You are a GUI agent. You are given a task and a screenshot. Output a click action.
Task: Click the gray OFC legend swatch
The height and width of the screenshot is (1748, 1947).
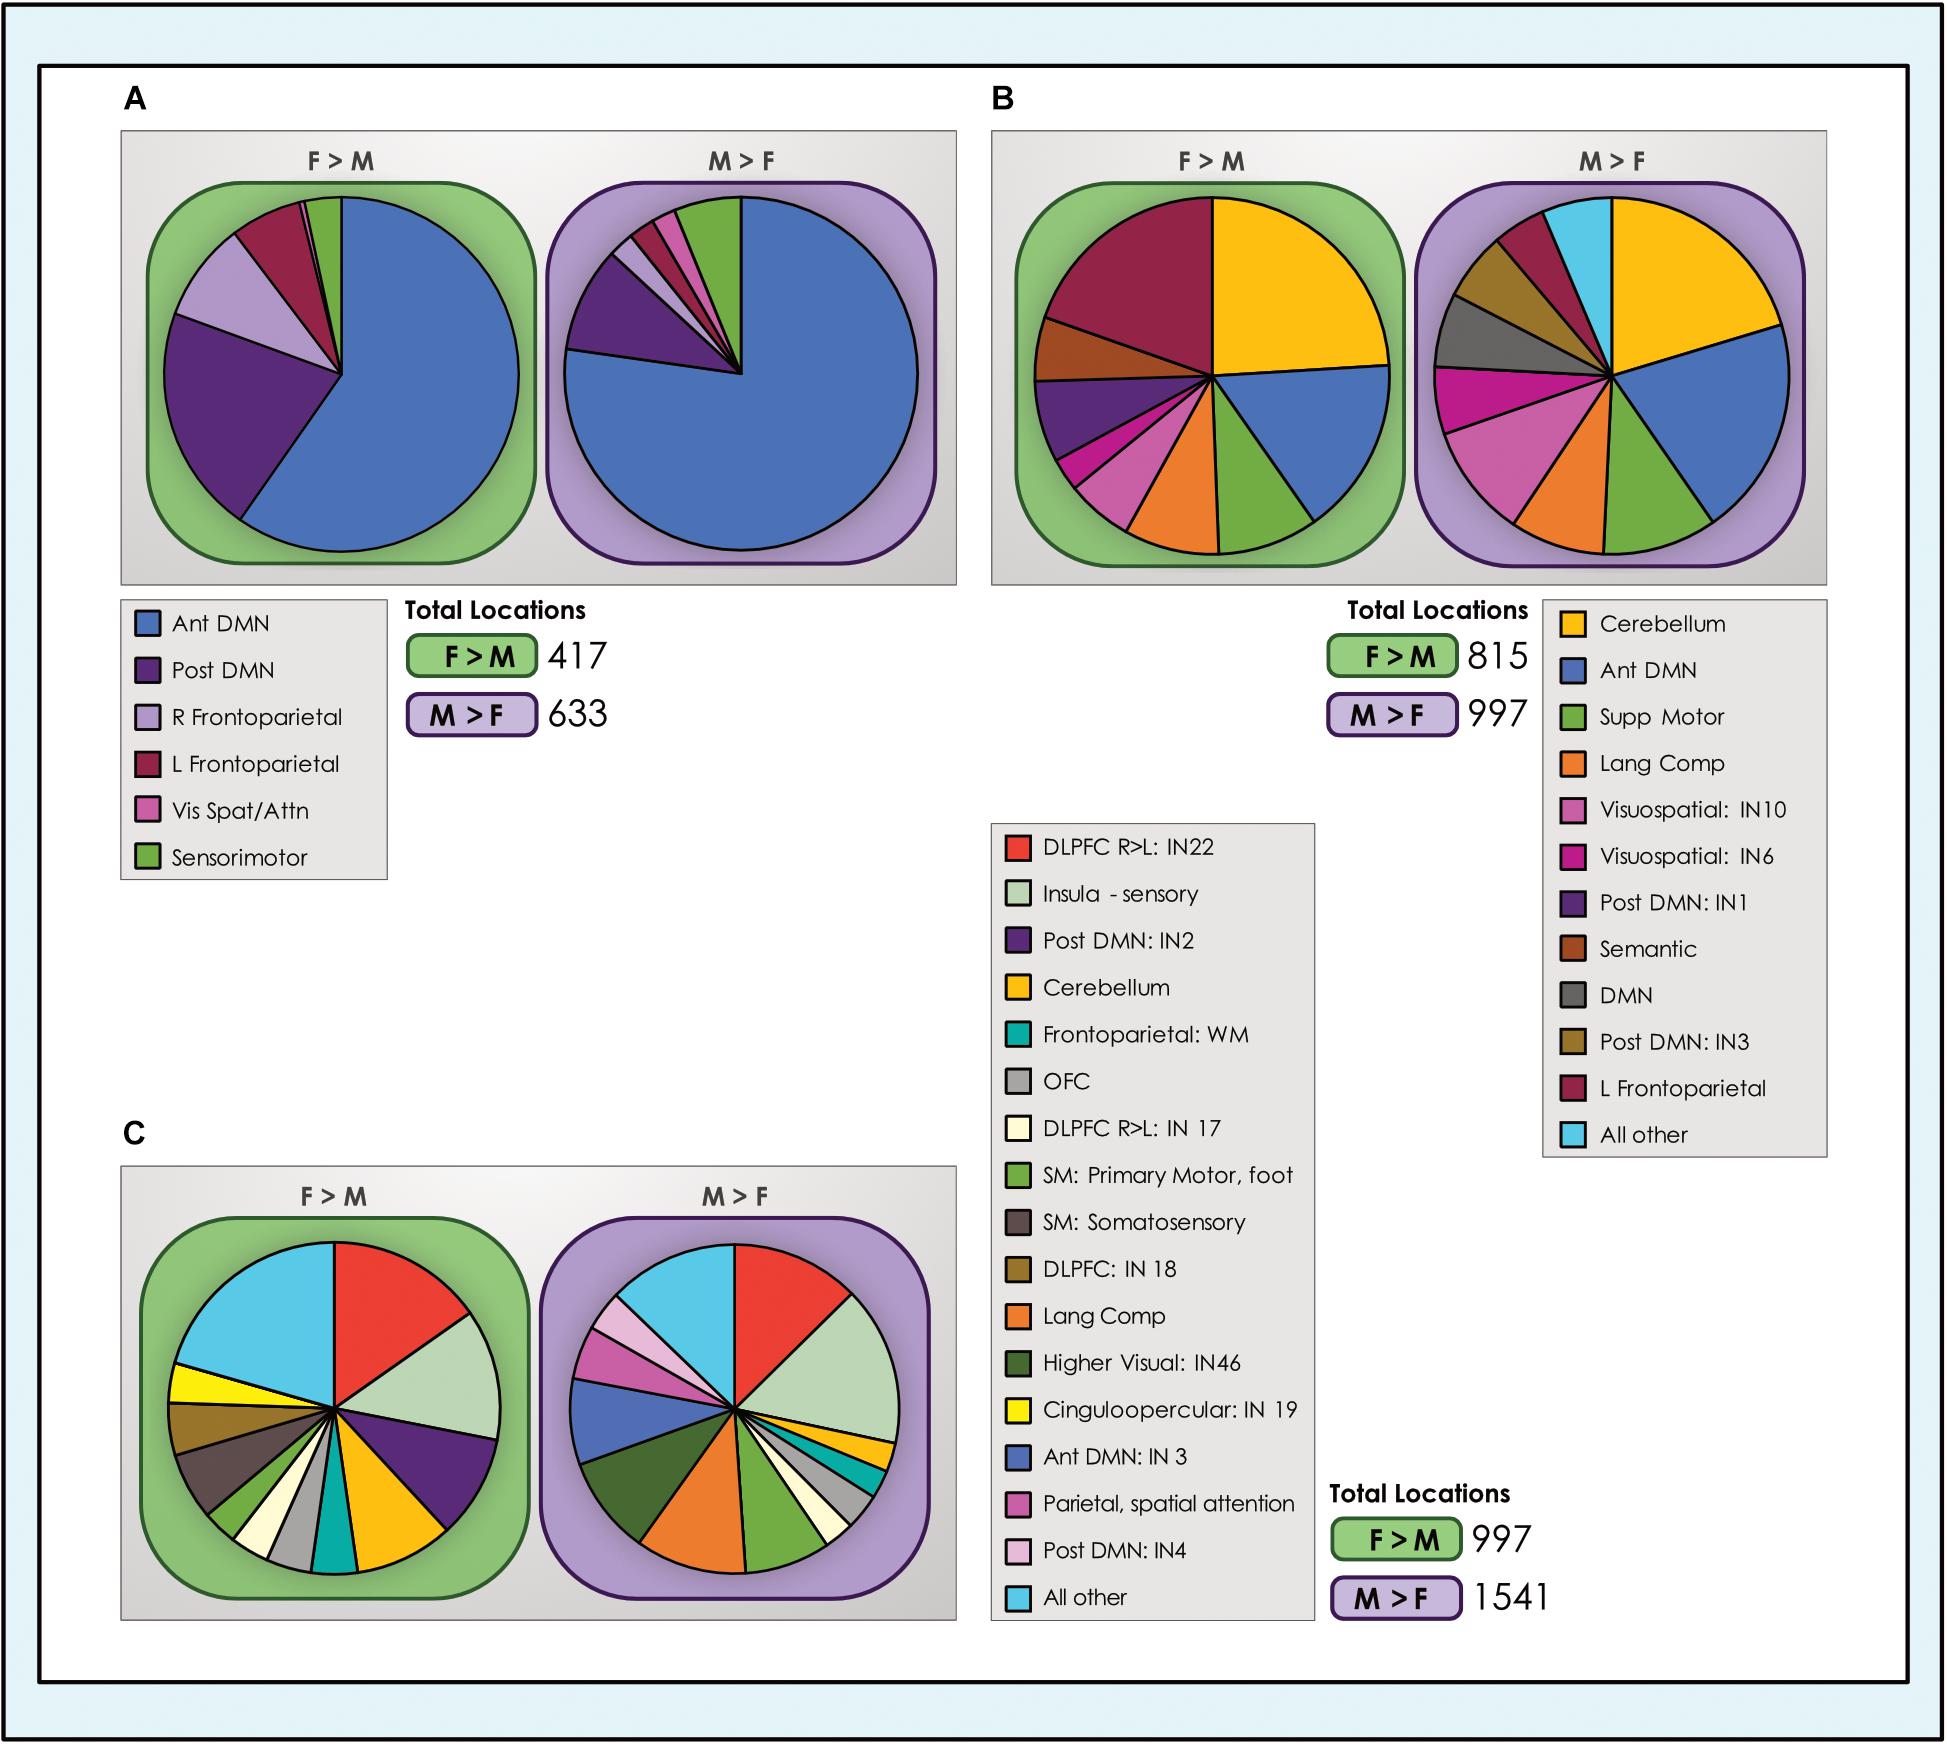(x=1018, y=1082)
